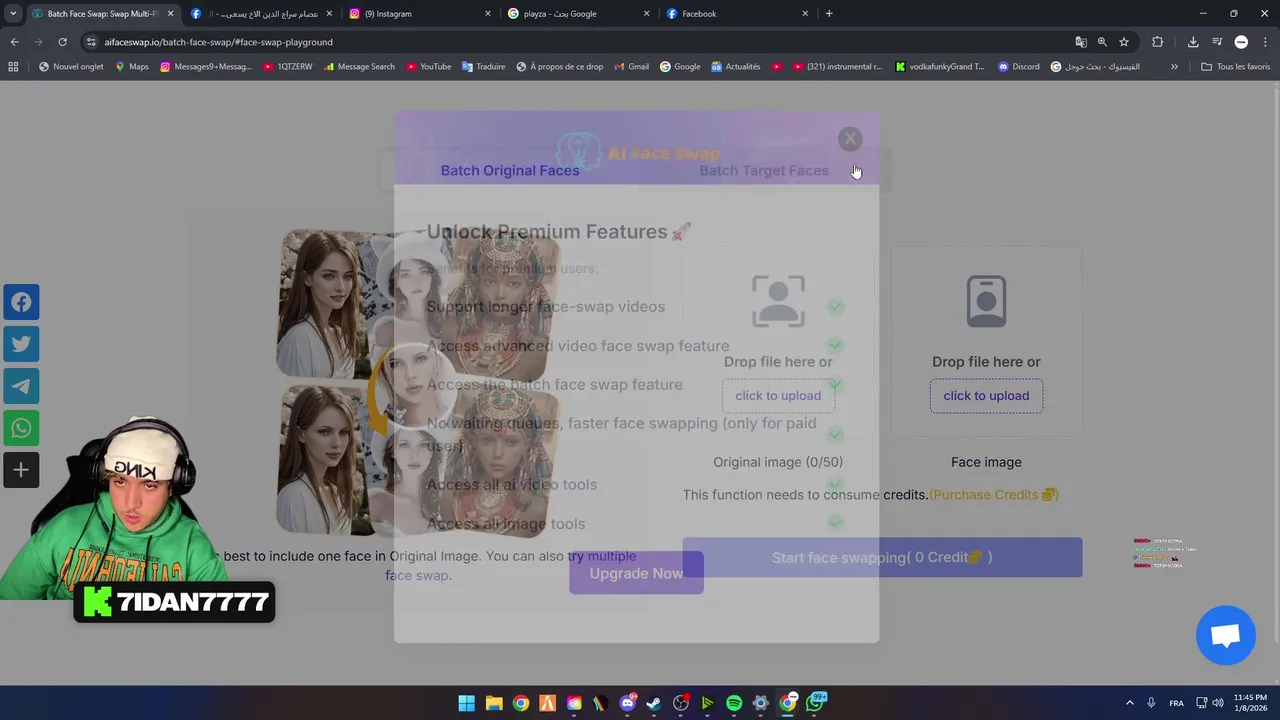Screen dimensions: 1280x720
Task: Open taskbar clock and date
Action: [x=1250, y=703]
